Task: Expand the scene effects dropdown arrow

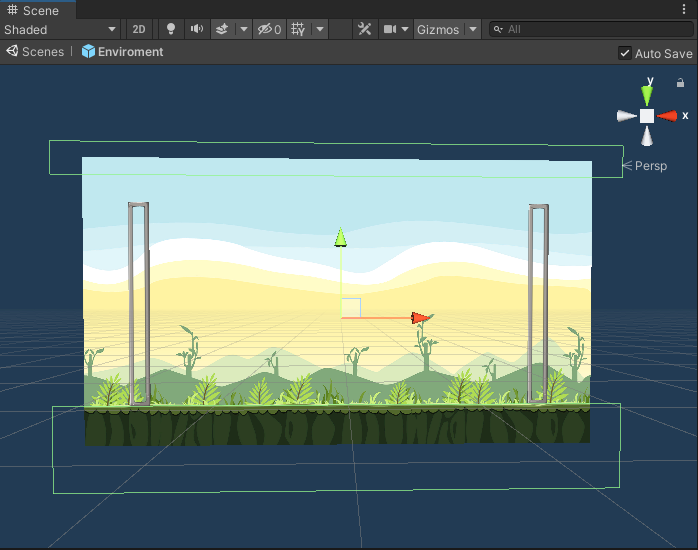Action: [243, 30]
